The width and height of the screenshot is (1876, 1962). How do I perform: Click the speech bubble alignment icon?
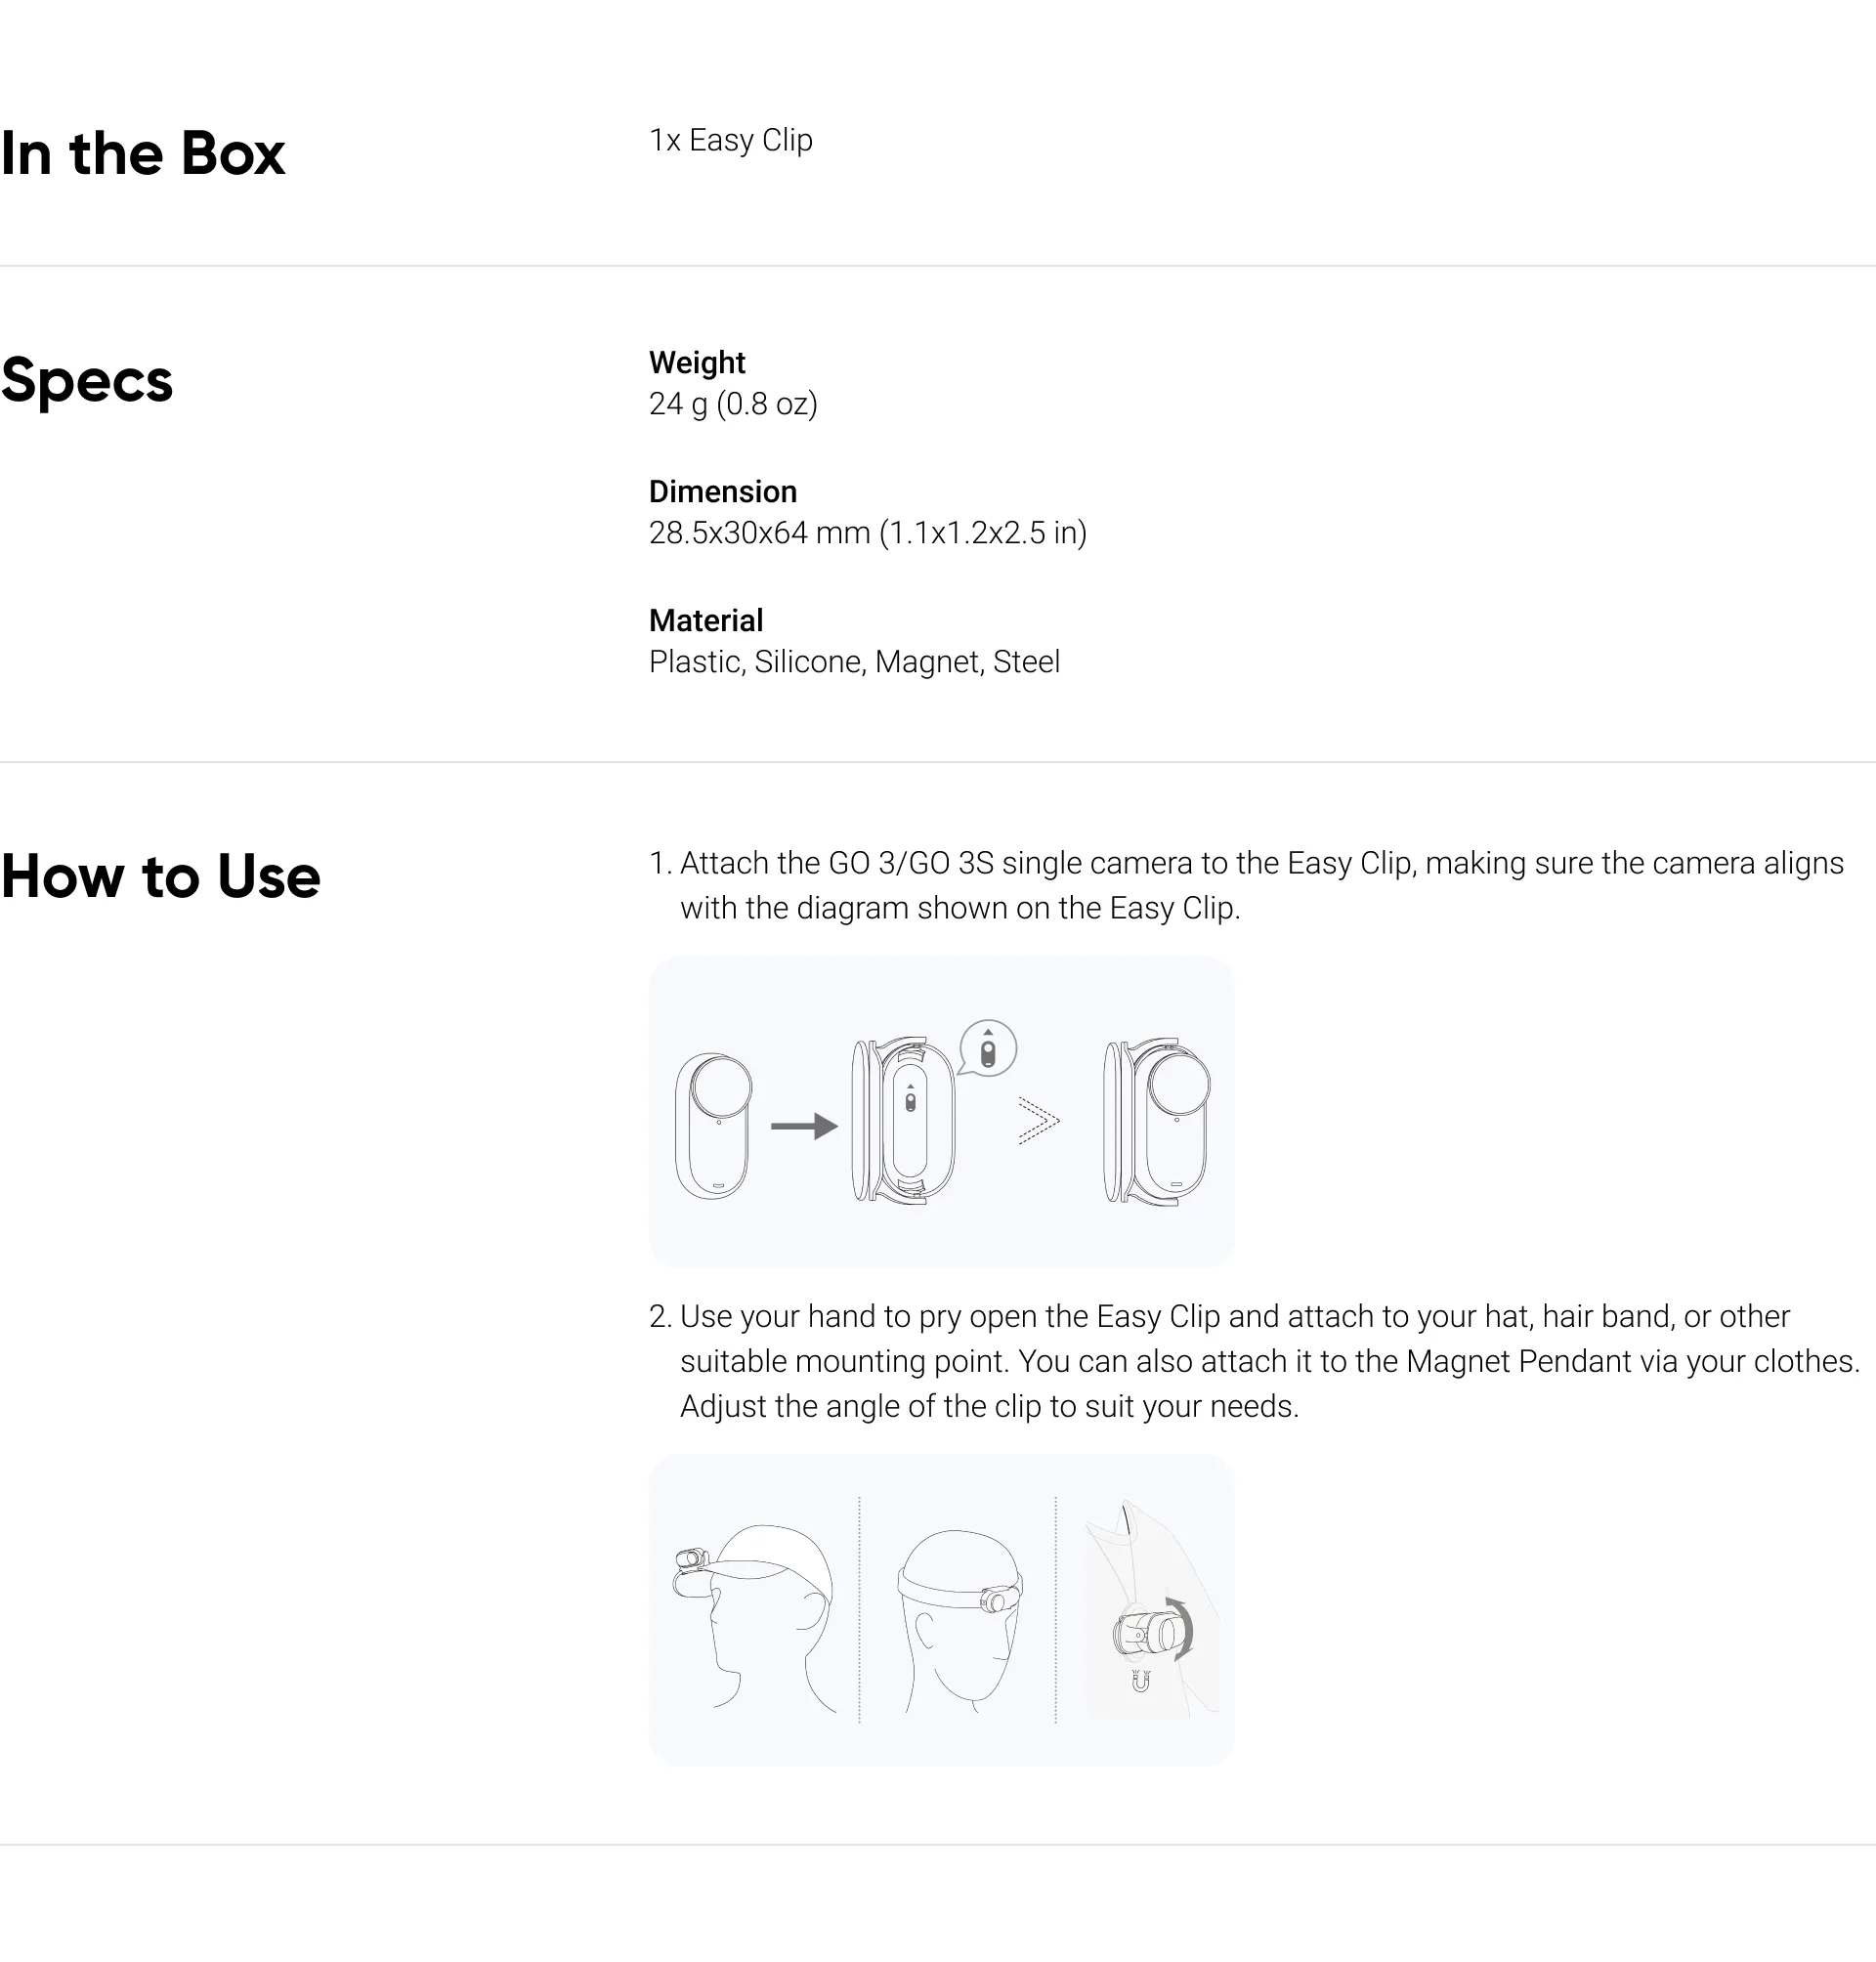(988, 1049)
